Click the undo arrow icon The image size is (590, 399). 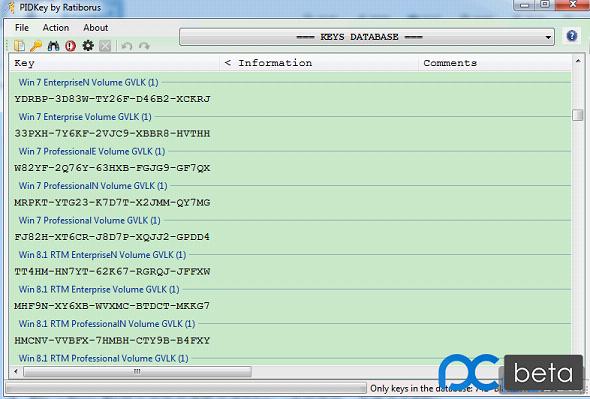(x=127, y=46)
